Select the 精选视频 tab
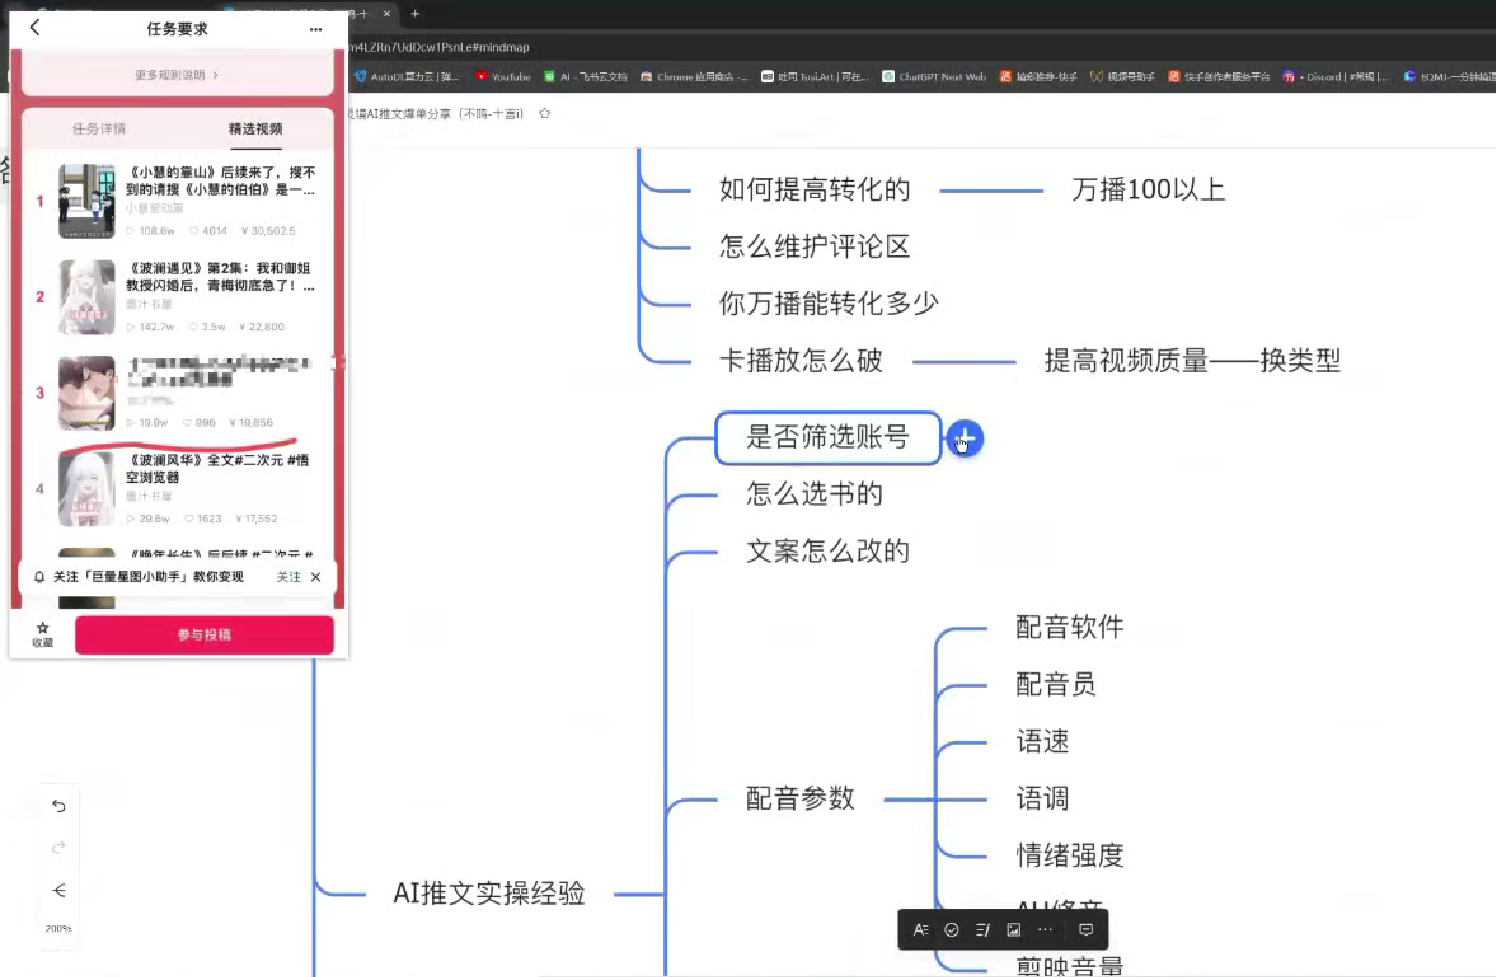The image size is (1496, 977). (255, 128)
